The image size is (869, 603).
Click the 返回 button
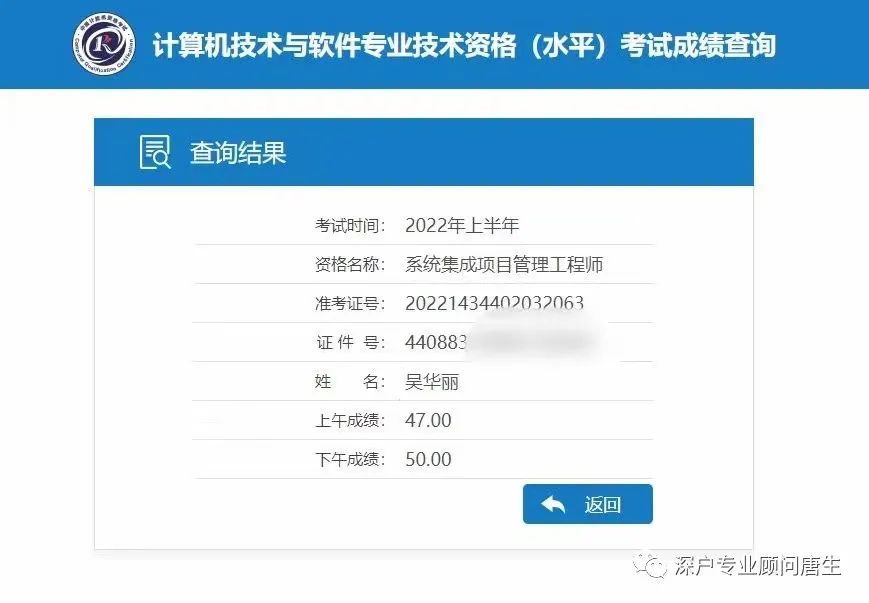[587, 504]
